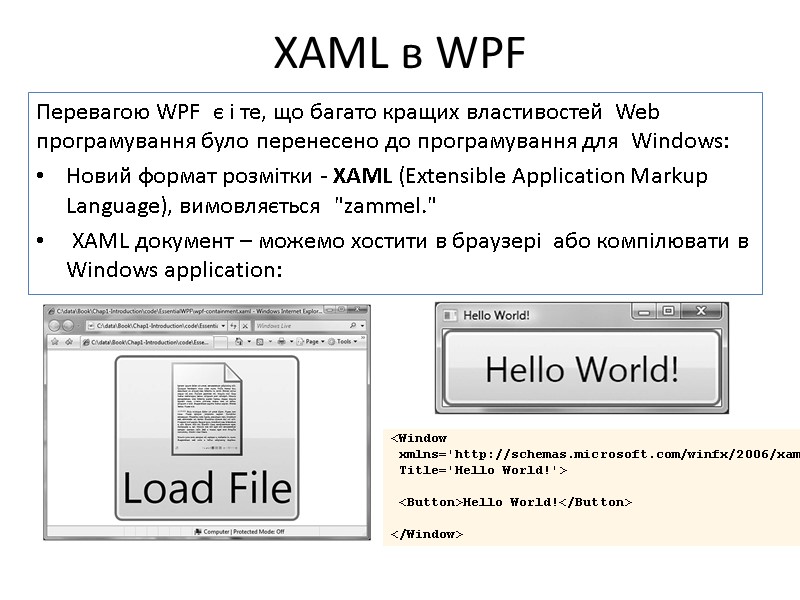Click the opening '<Window' code line

(x=418, y=438)
